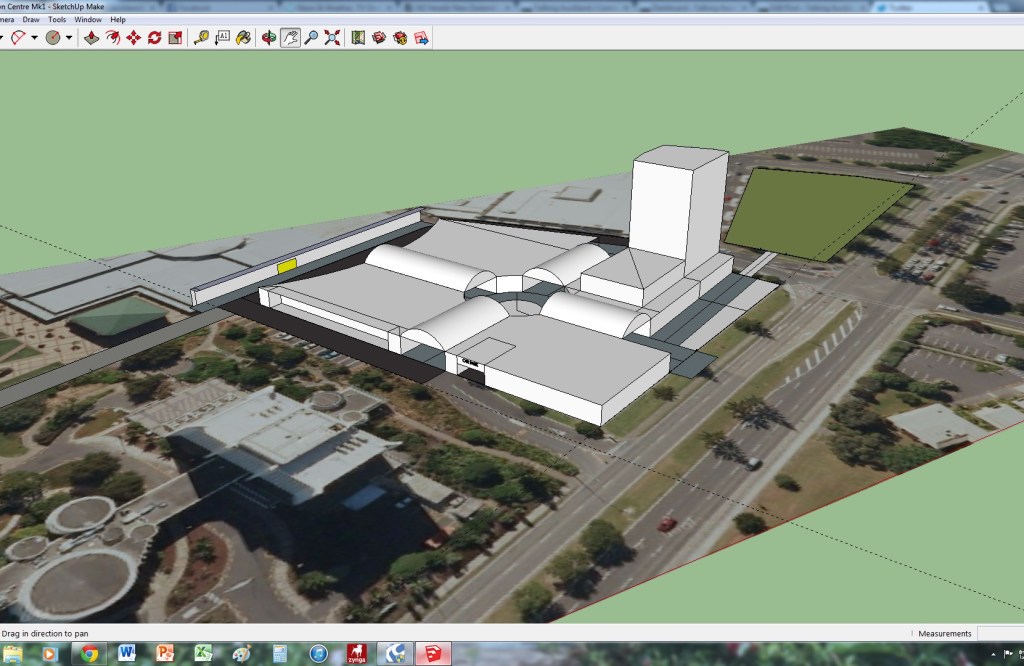Image resolution: width=1024 pixels, height=666 pixels.
Task: Select the Follow Me tool
Action: [x=112, y=38]
